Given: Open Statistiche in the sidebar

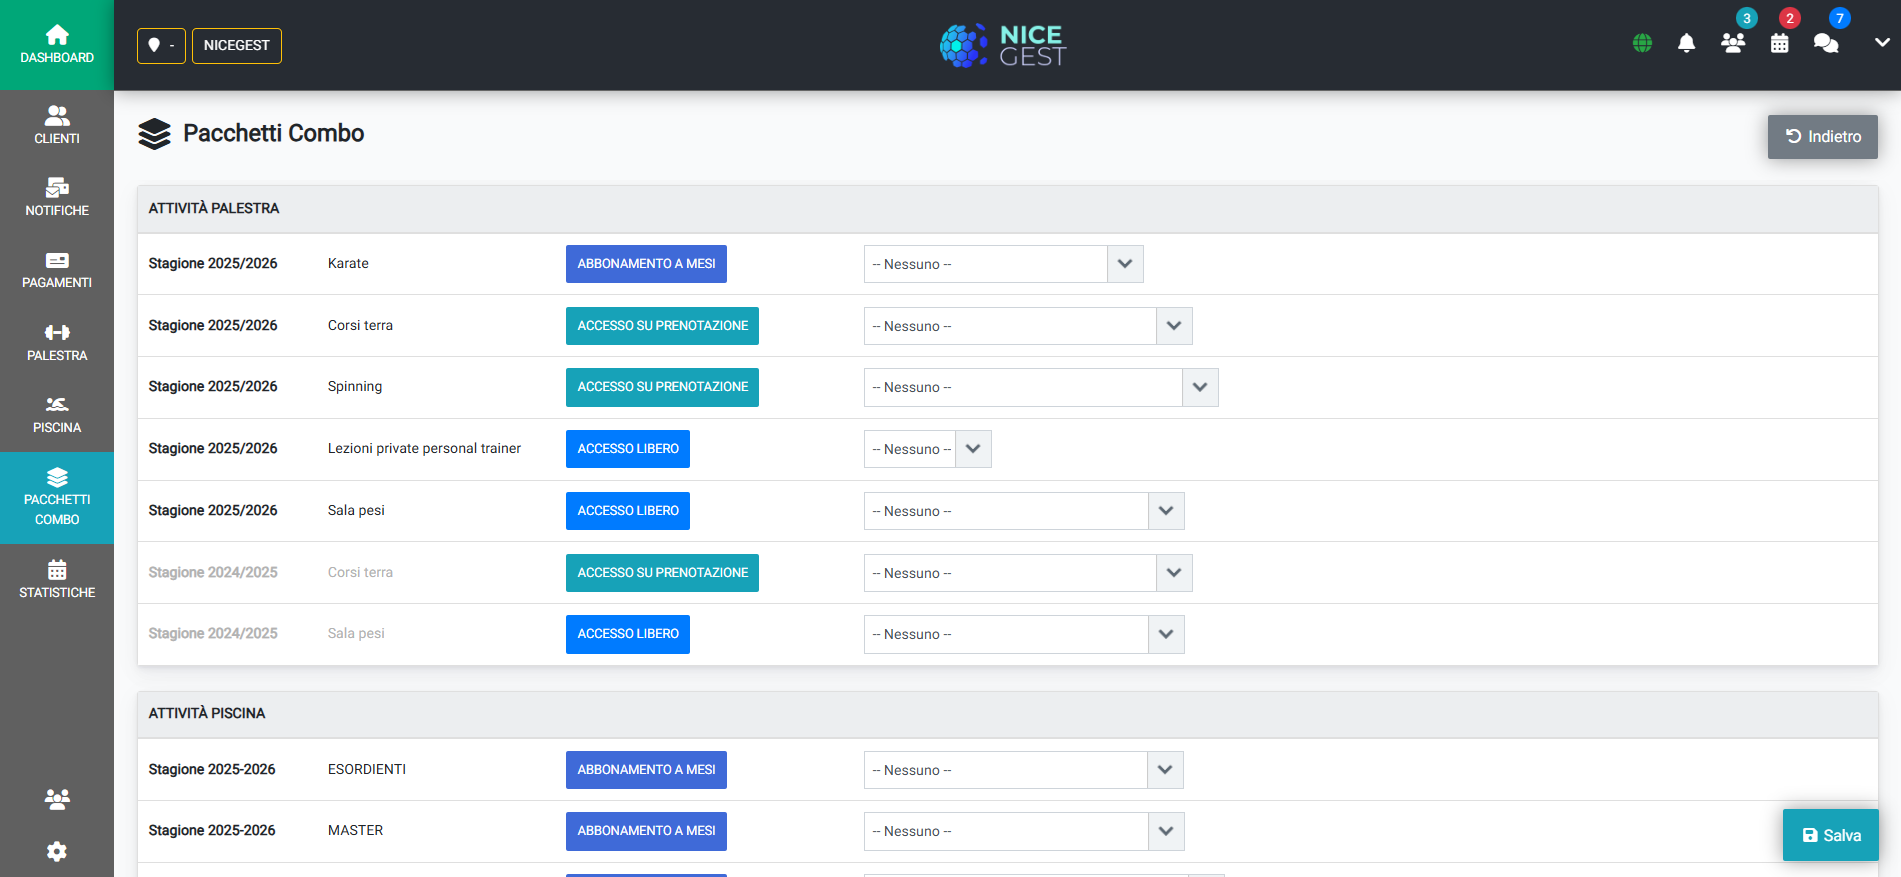Looking at the screenshot, I should click(57, 580).
